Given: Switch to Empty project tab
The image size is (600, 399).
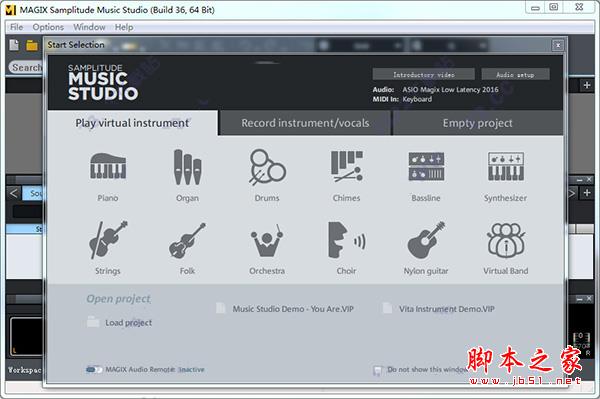Looking at the screenshot, I should click(478, 123).
